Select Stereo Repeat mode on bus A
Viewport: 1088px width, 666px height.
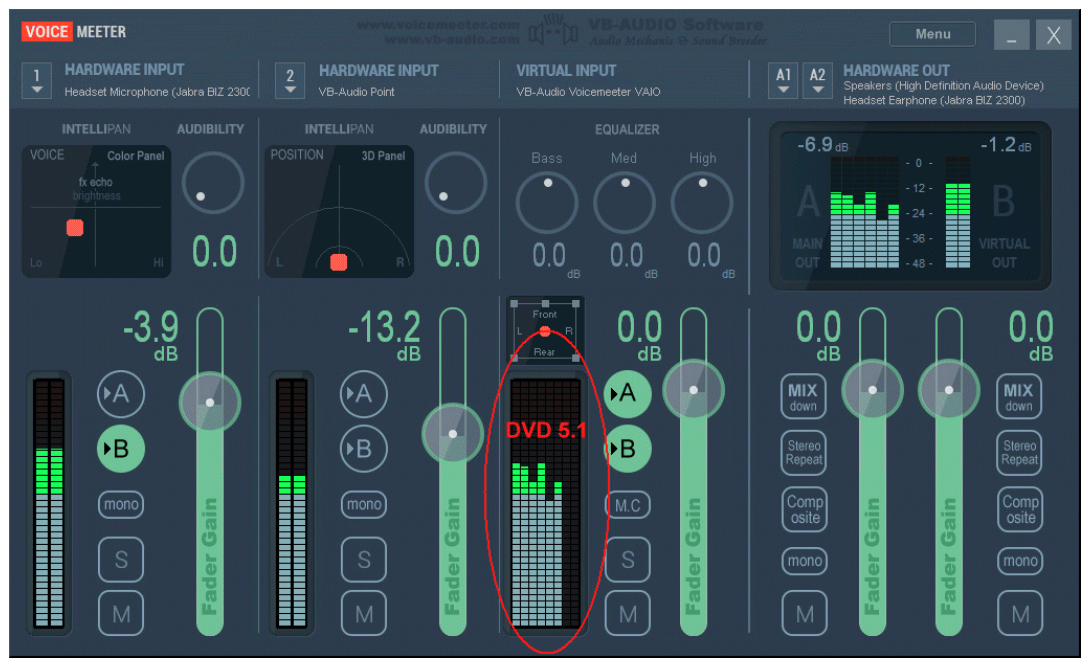click(x=804, y=453)
